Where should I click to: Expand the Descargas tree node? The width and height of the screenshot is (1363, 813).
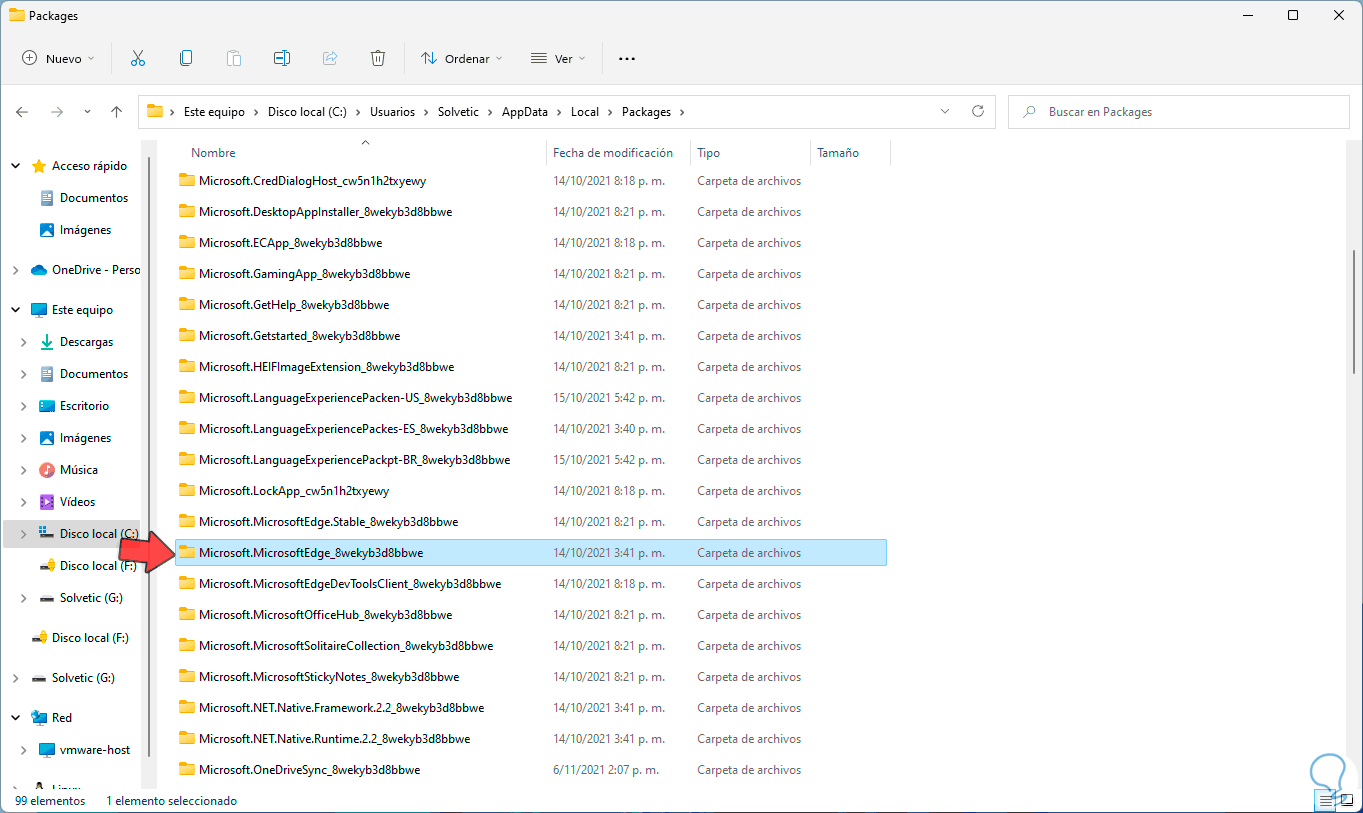(x=24, y=342)
